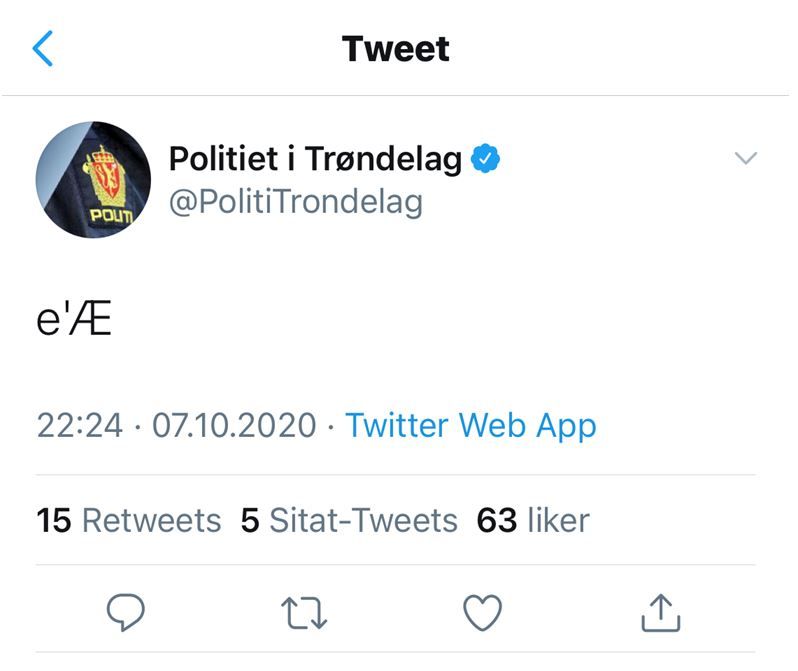
Task: Open the Politiet i Trøndelag profile name
Action: pos(315,159)
